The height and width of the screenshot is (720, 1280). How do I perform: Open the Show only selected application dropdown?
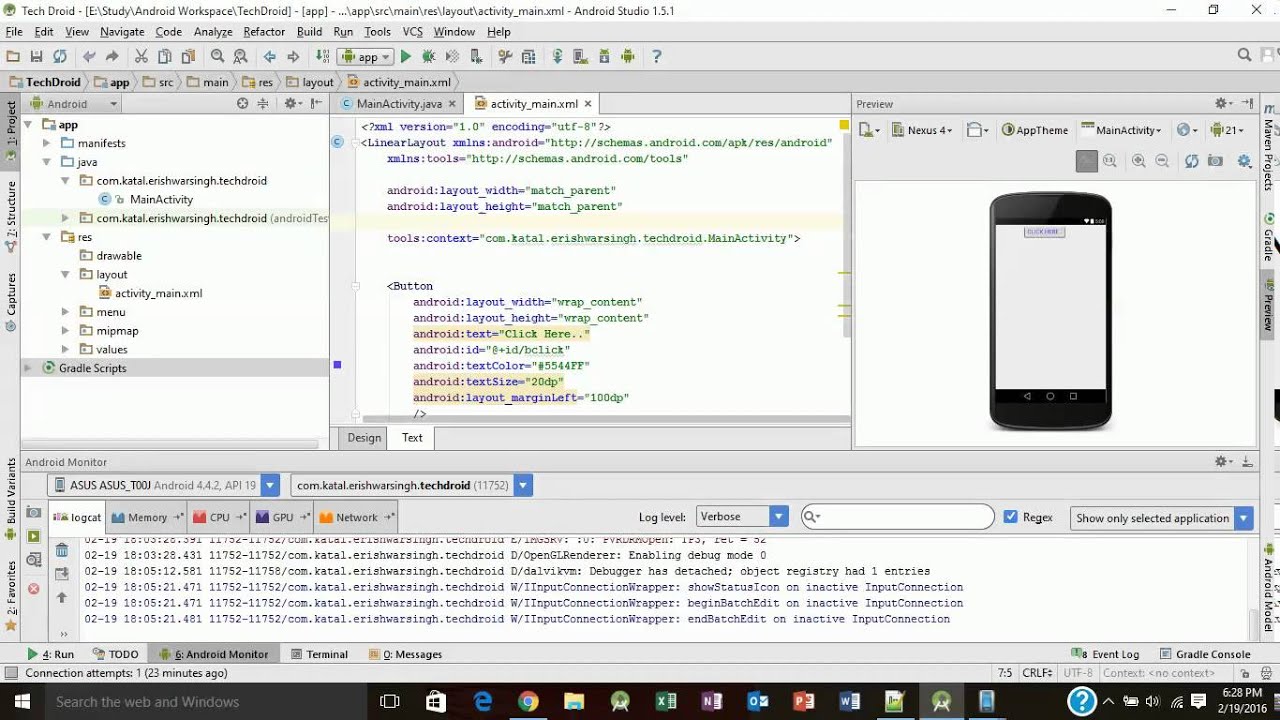[x=1162, y=518]
